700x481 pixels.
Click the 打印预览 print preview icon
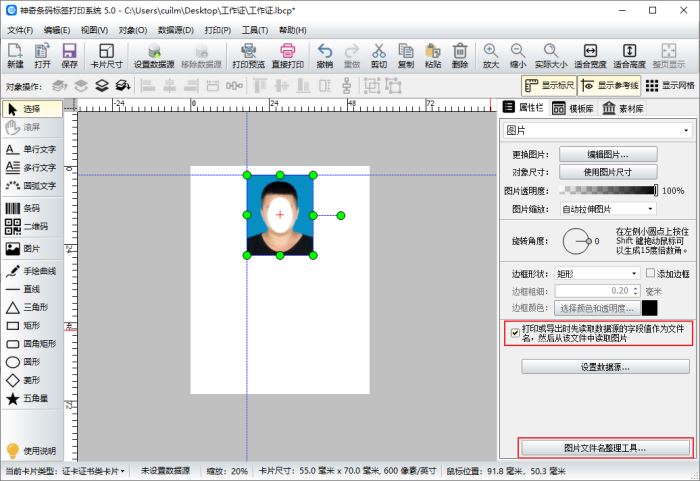point(249,54)
